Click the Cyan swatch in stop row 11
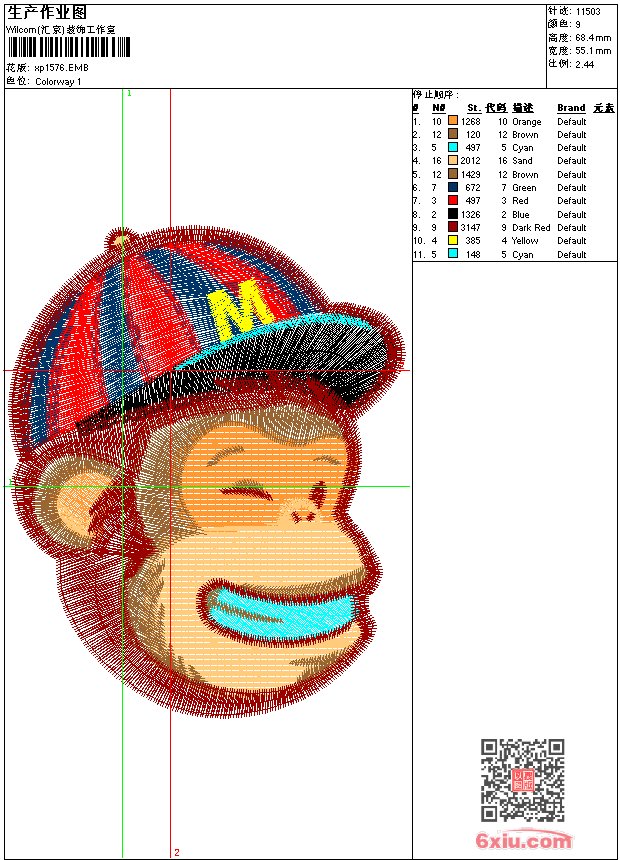Image resolution: width=620 pixels, height=860 pixels. [453, 253]
